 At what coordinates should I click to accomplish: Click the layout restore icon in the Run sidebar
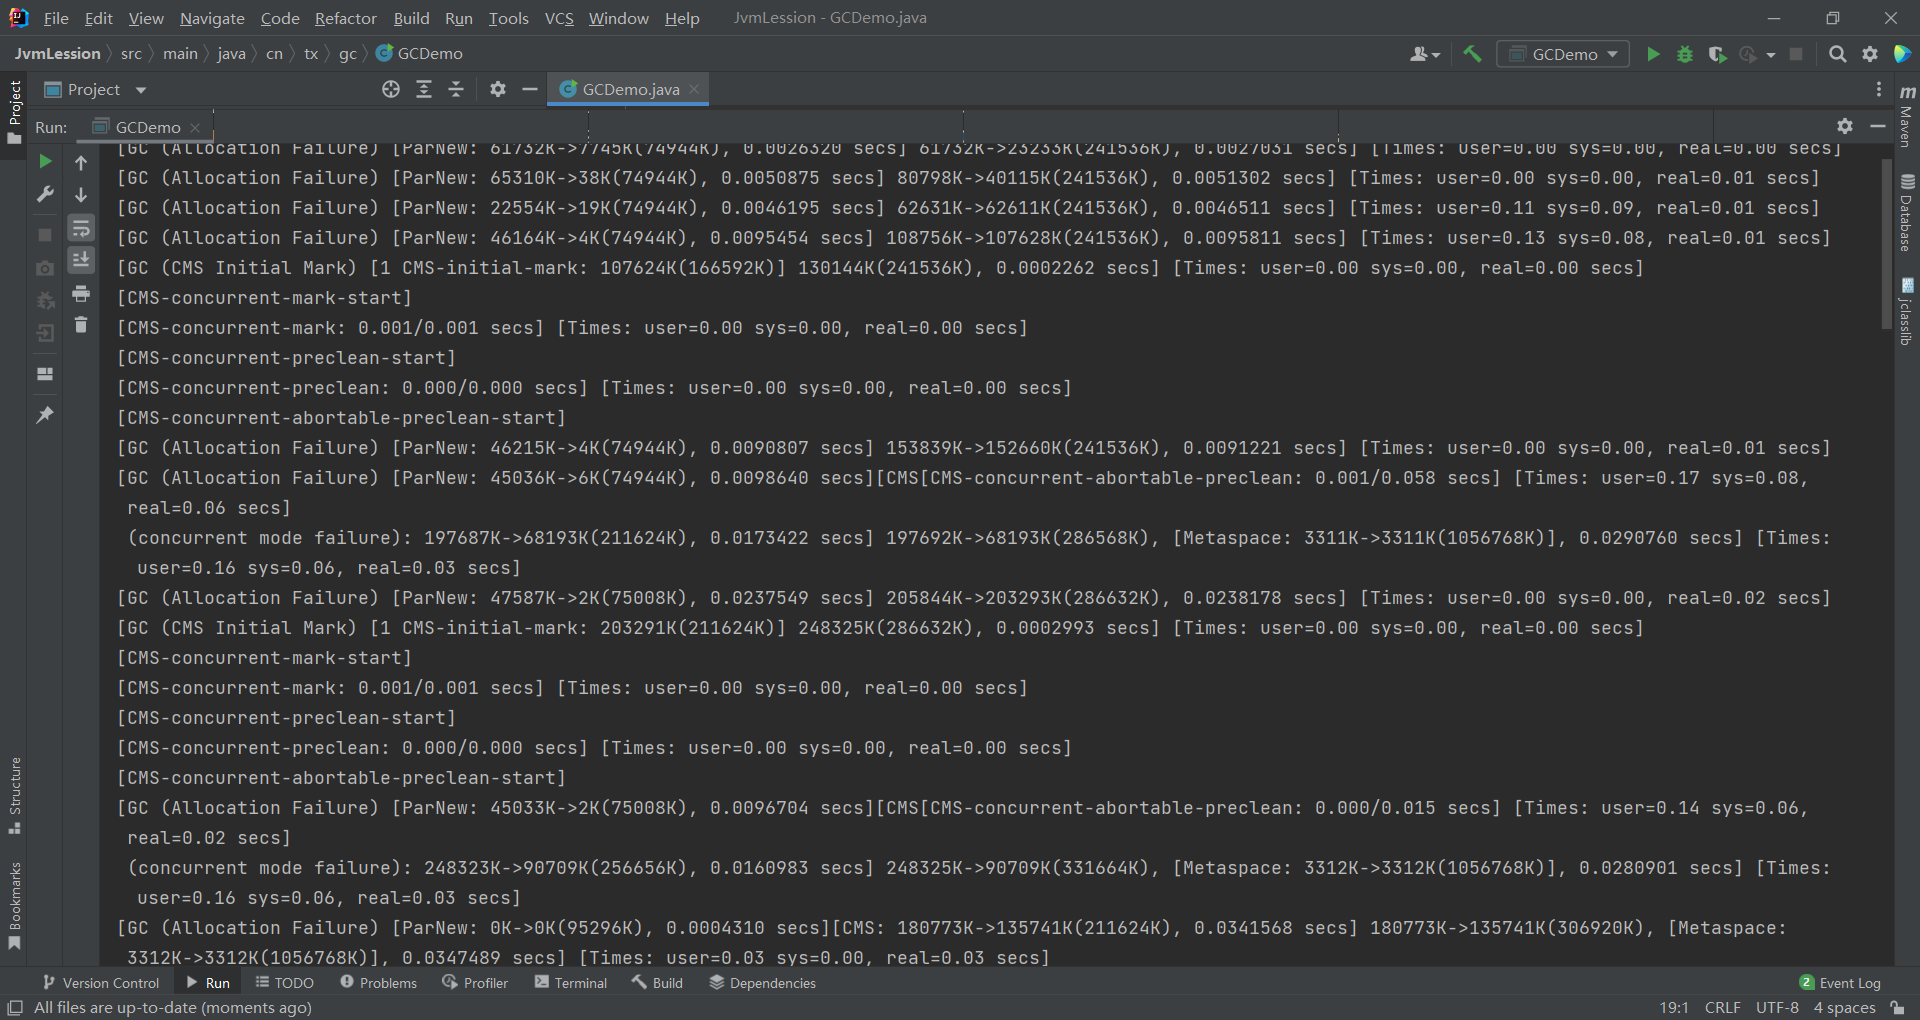(45, 373)
